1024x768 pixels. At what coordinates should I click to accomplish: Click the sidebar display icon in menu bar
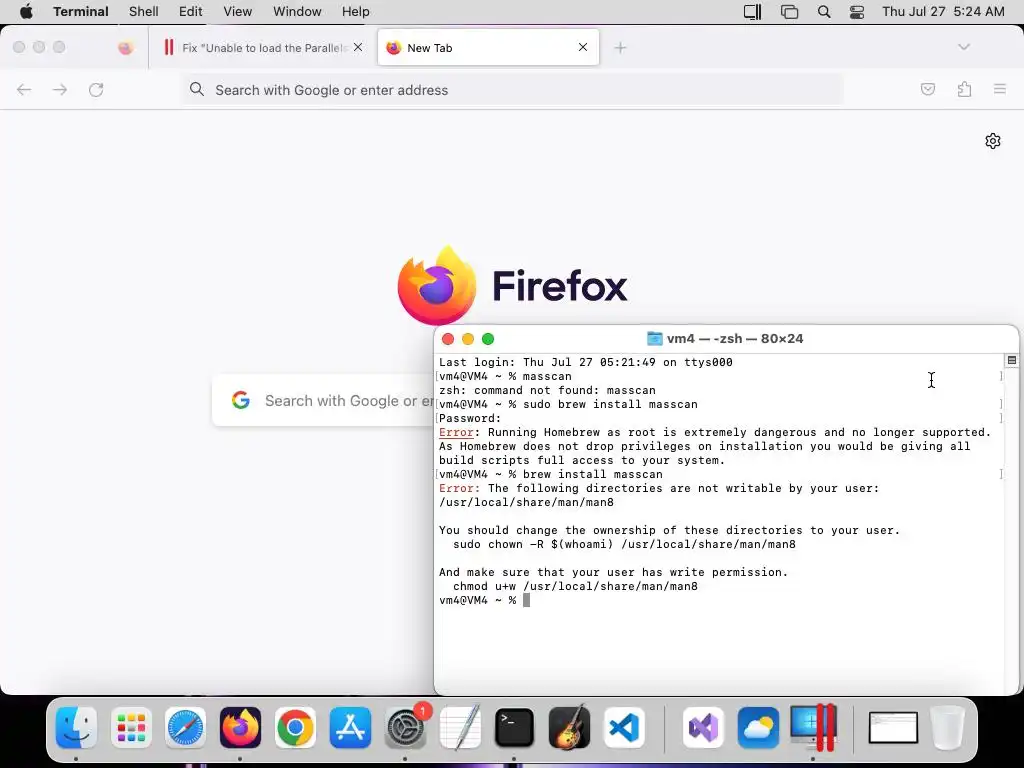point(752,11)
